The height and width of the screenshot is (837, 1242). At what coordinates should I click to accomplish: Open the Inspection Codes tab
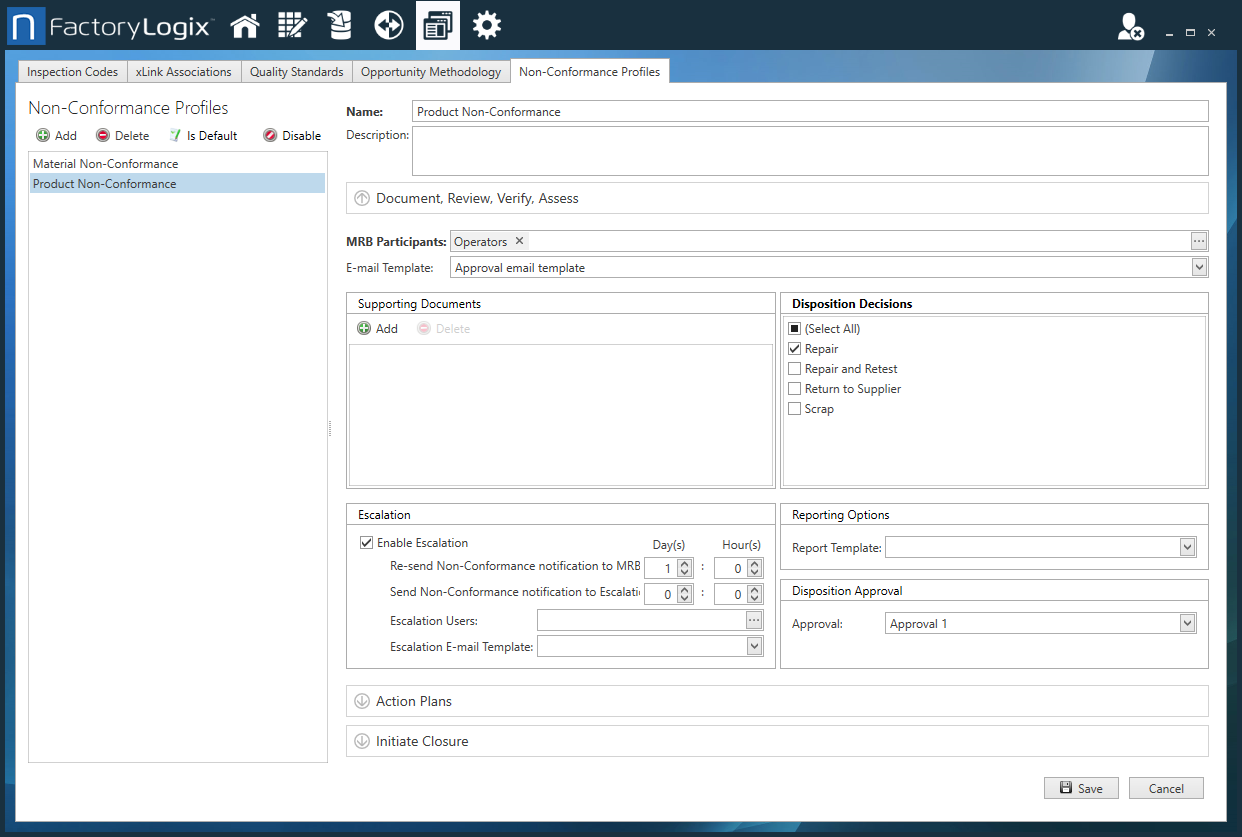(71, 71)
